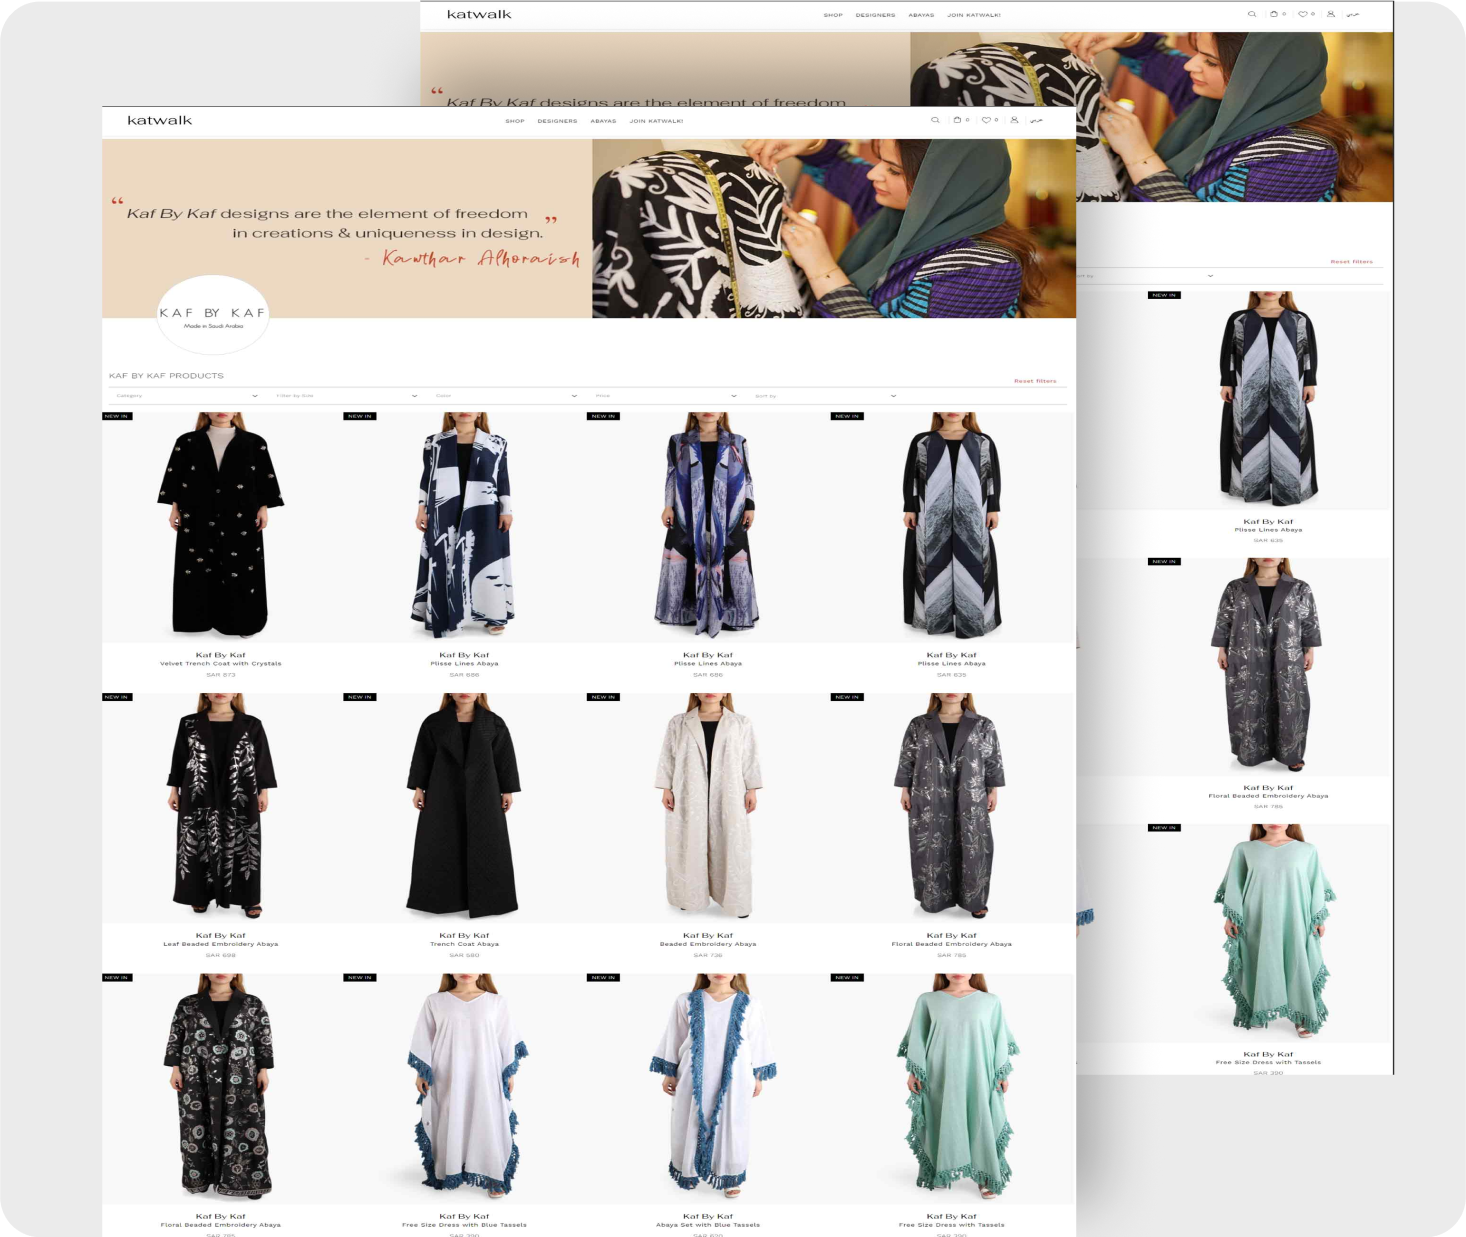Click price SAR 873 under velvet trench coat
This screenshot has height=1237, width=1466.
point(221,675)
